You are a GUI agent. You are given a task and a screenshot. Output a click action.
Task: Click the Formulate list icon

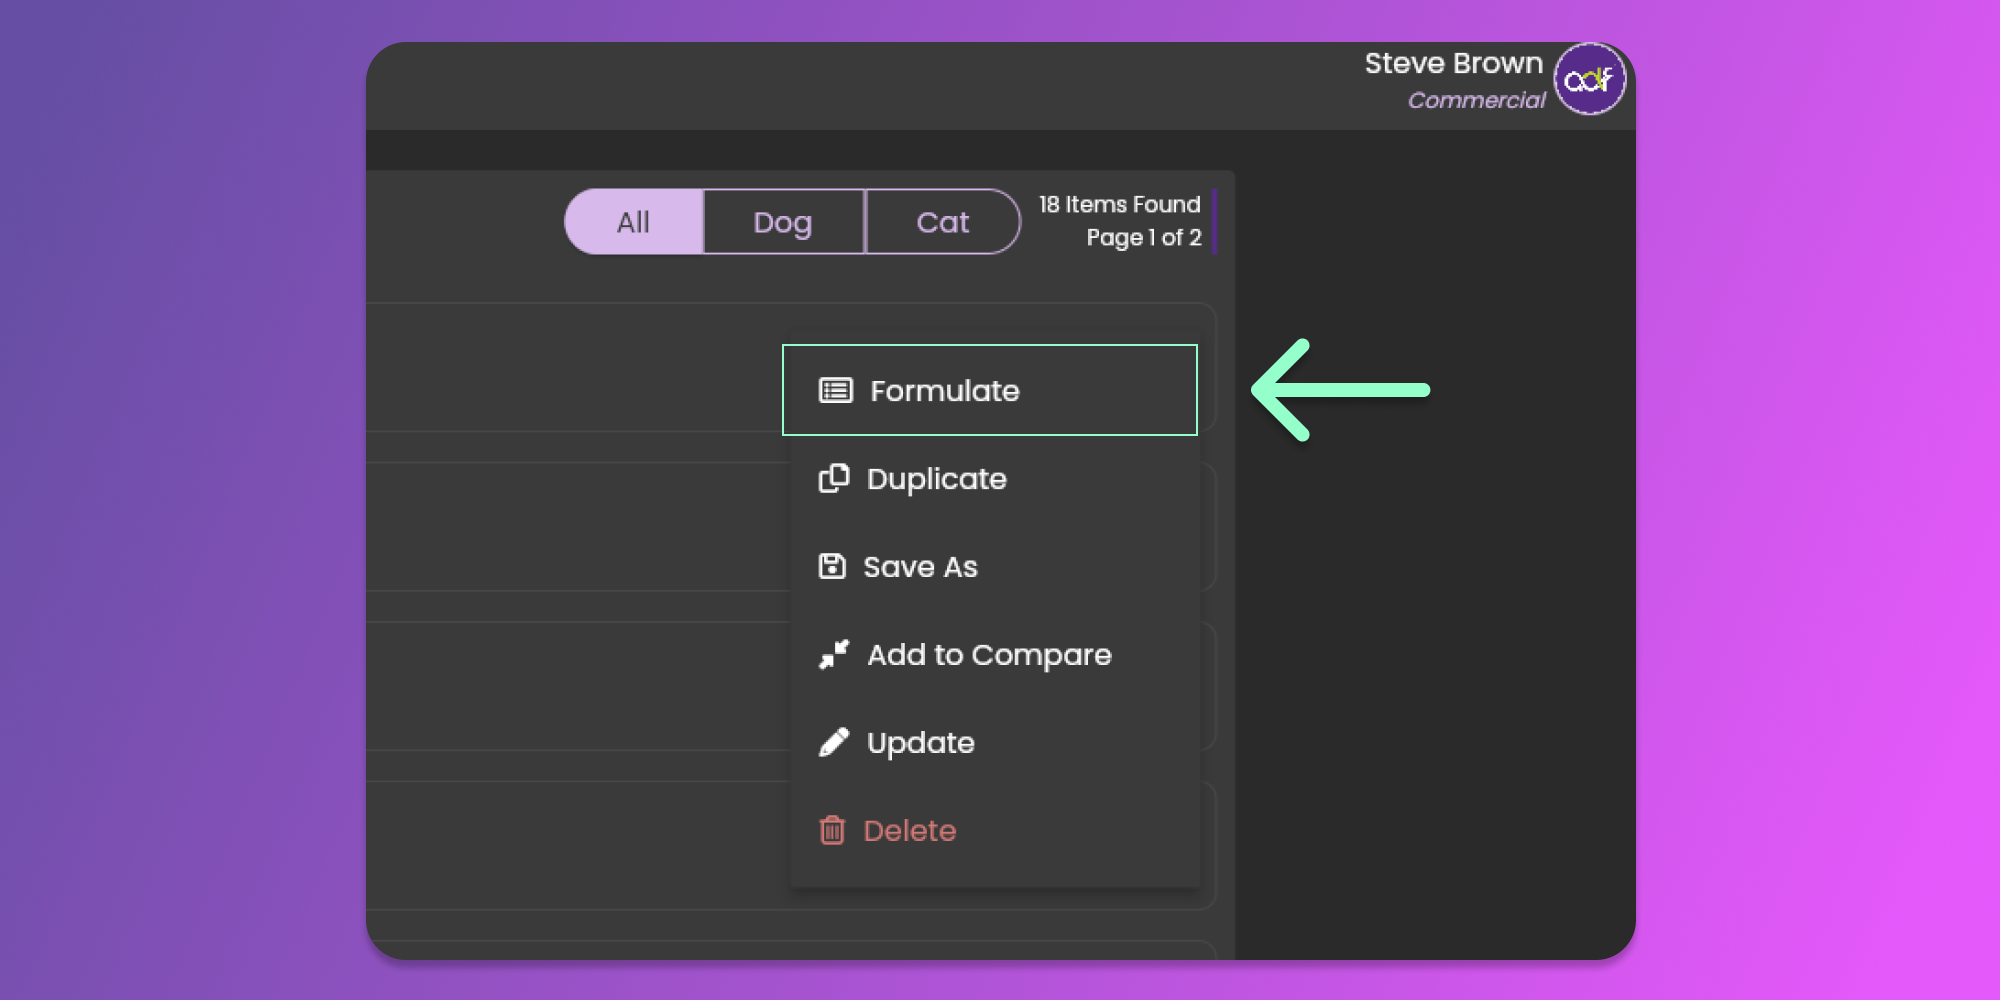tap(835, 390)
